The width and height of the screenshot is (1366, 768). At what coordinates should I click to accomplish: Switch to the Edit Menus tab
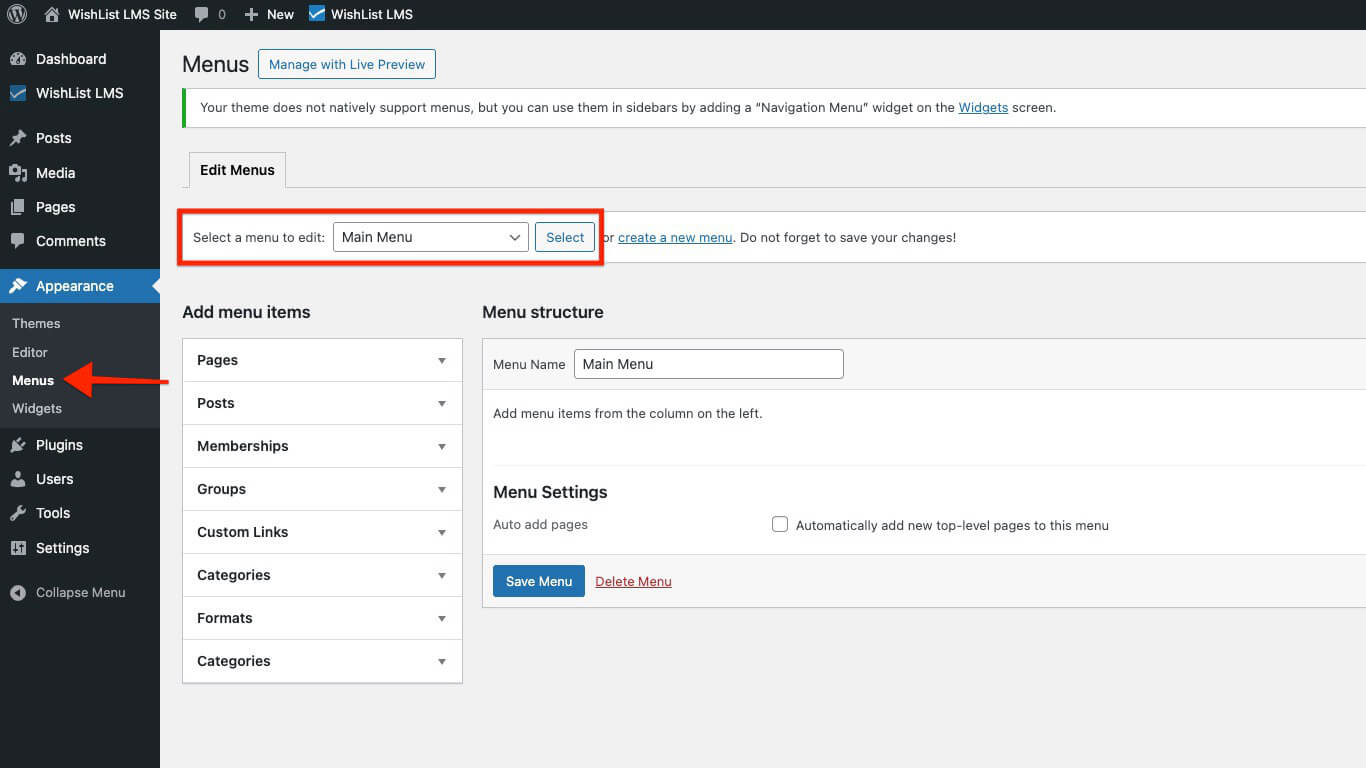pos(236,170)
